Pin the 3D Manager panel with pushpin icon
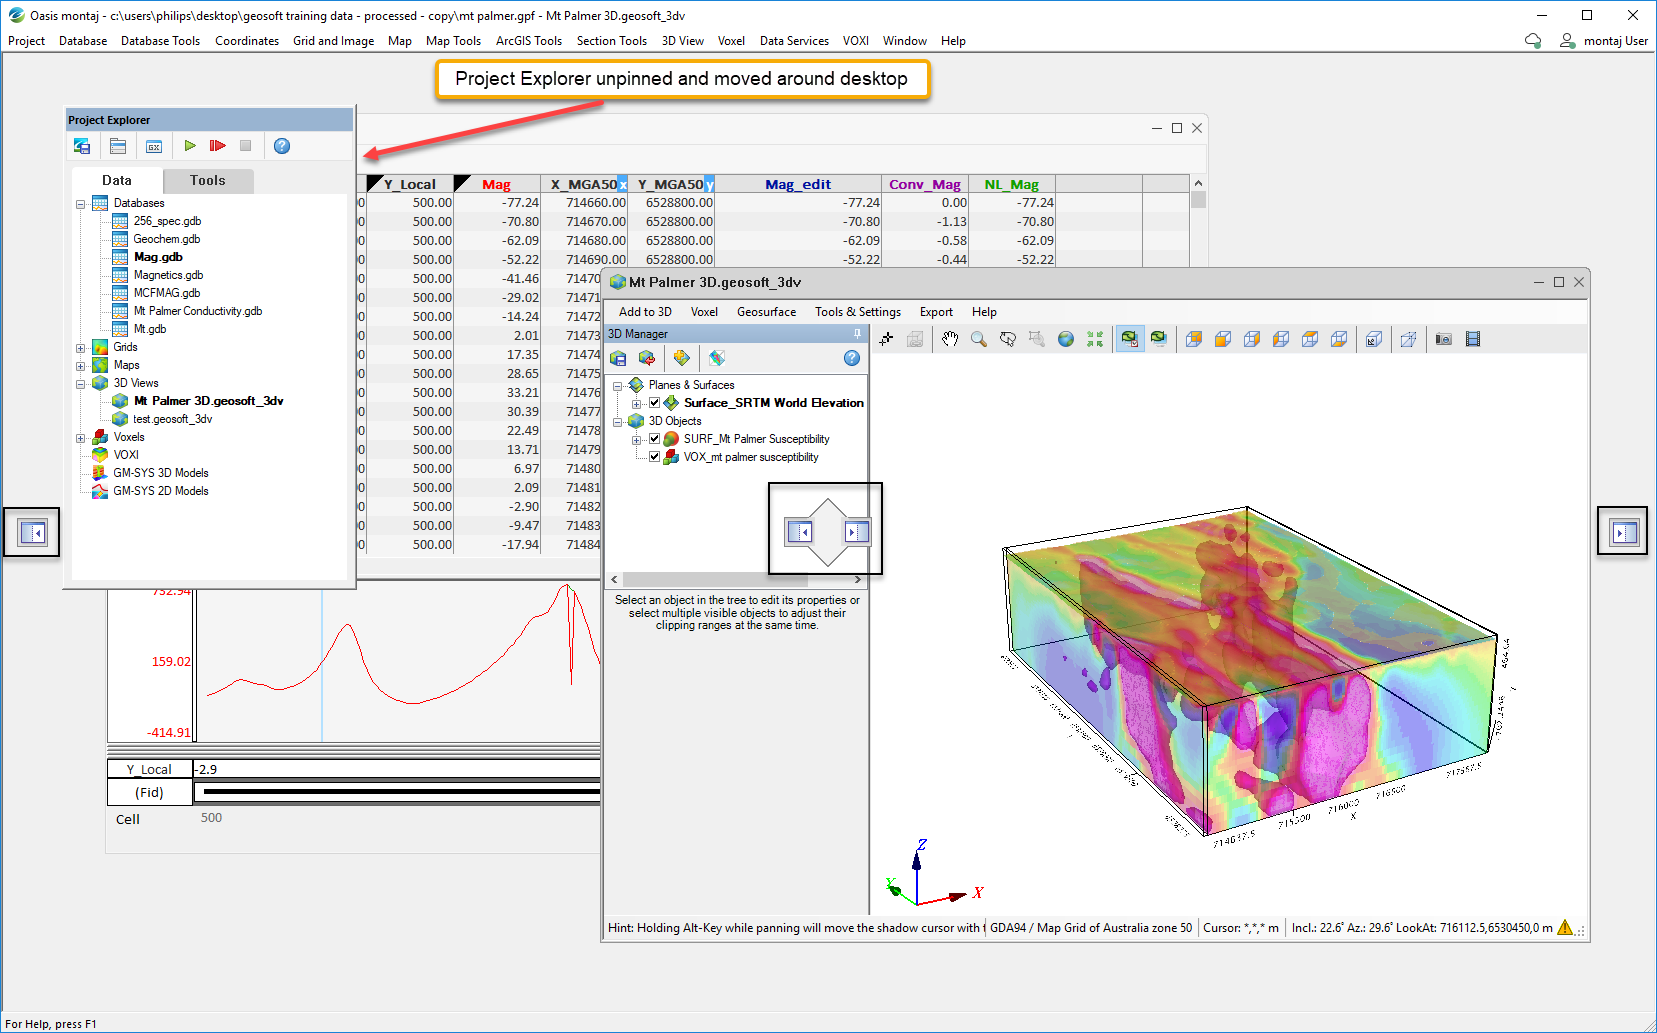 coord(857,333)
